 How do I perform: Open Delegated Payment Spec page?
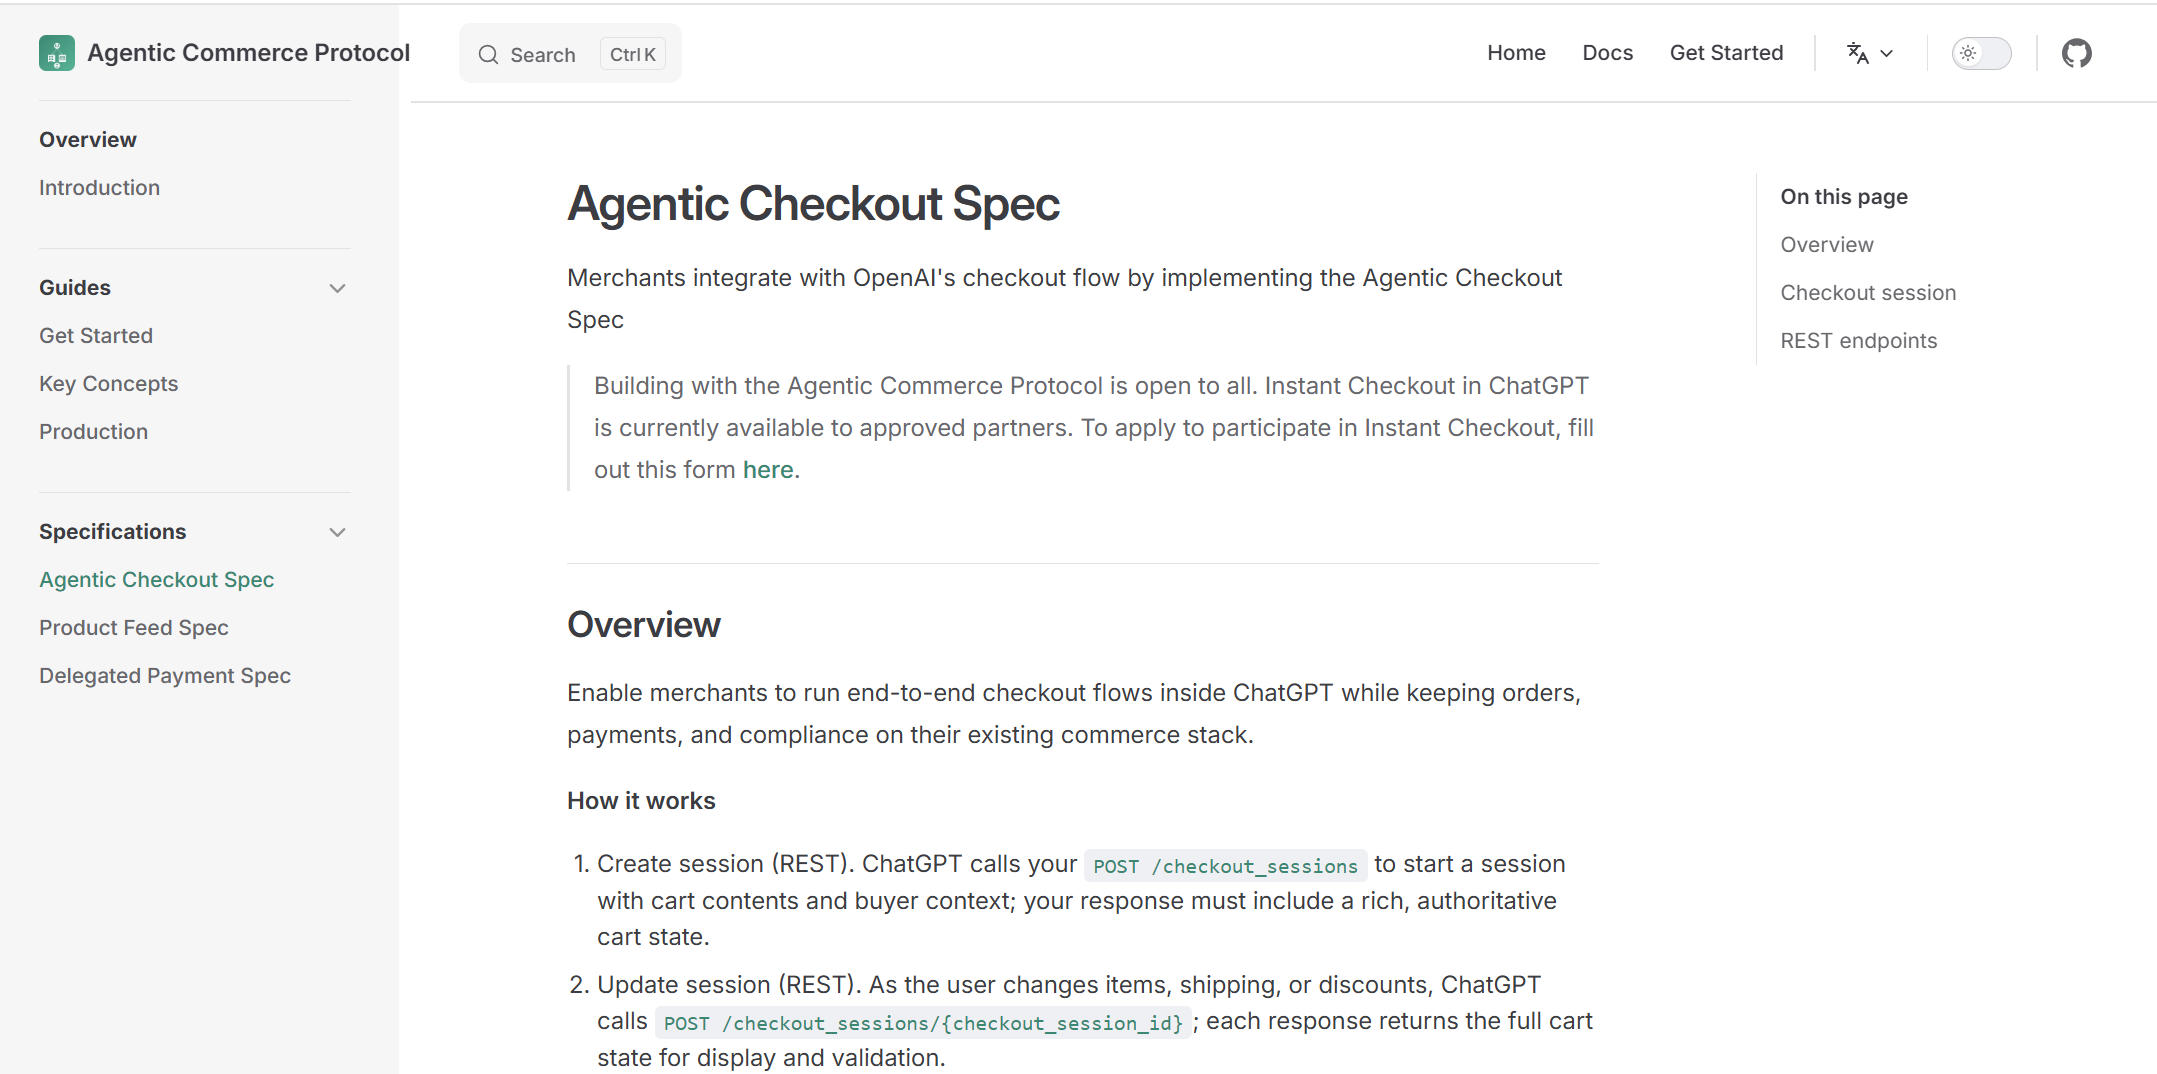pos(164,676)
